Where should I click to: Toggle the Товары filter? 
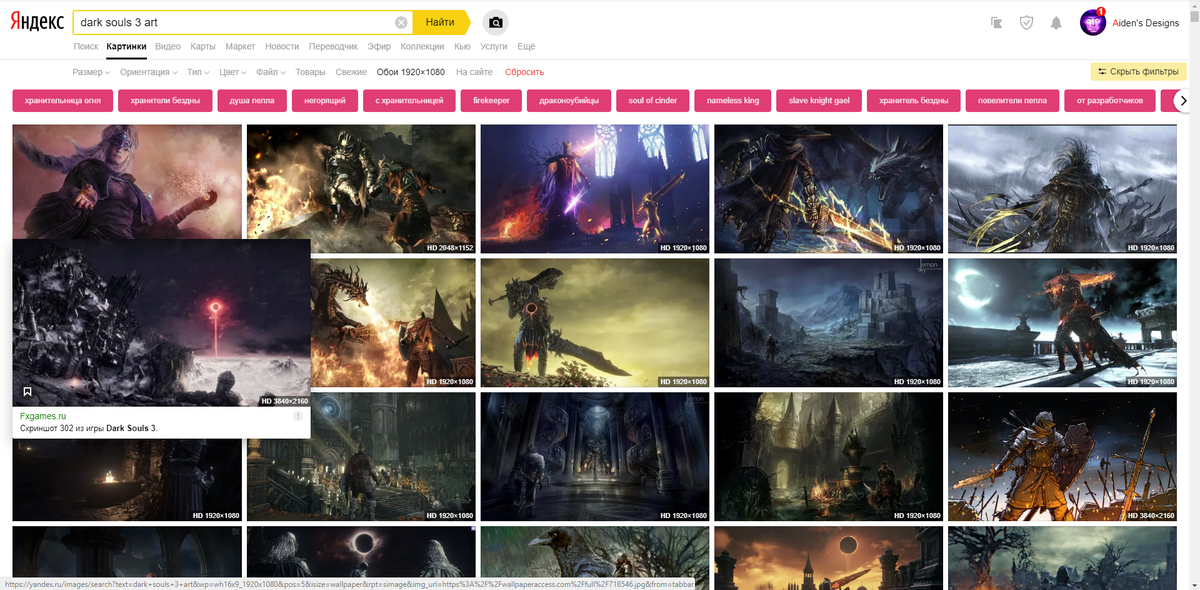click(310, 72)
